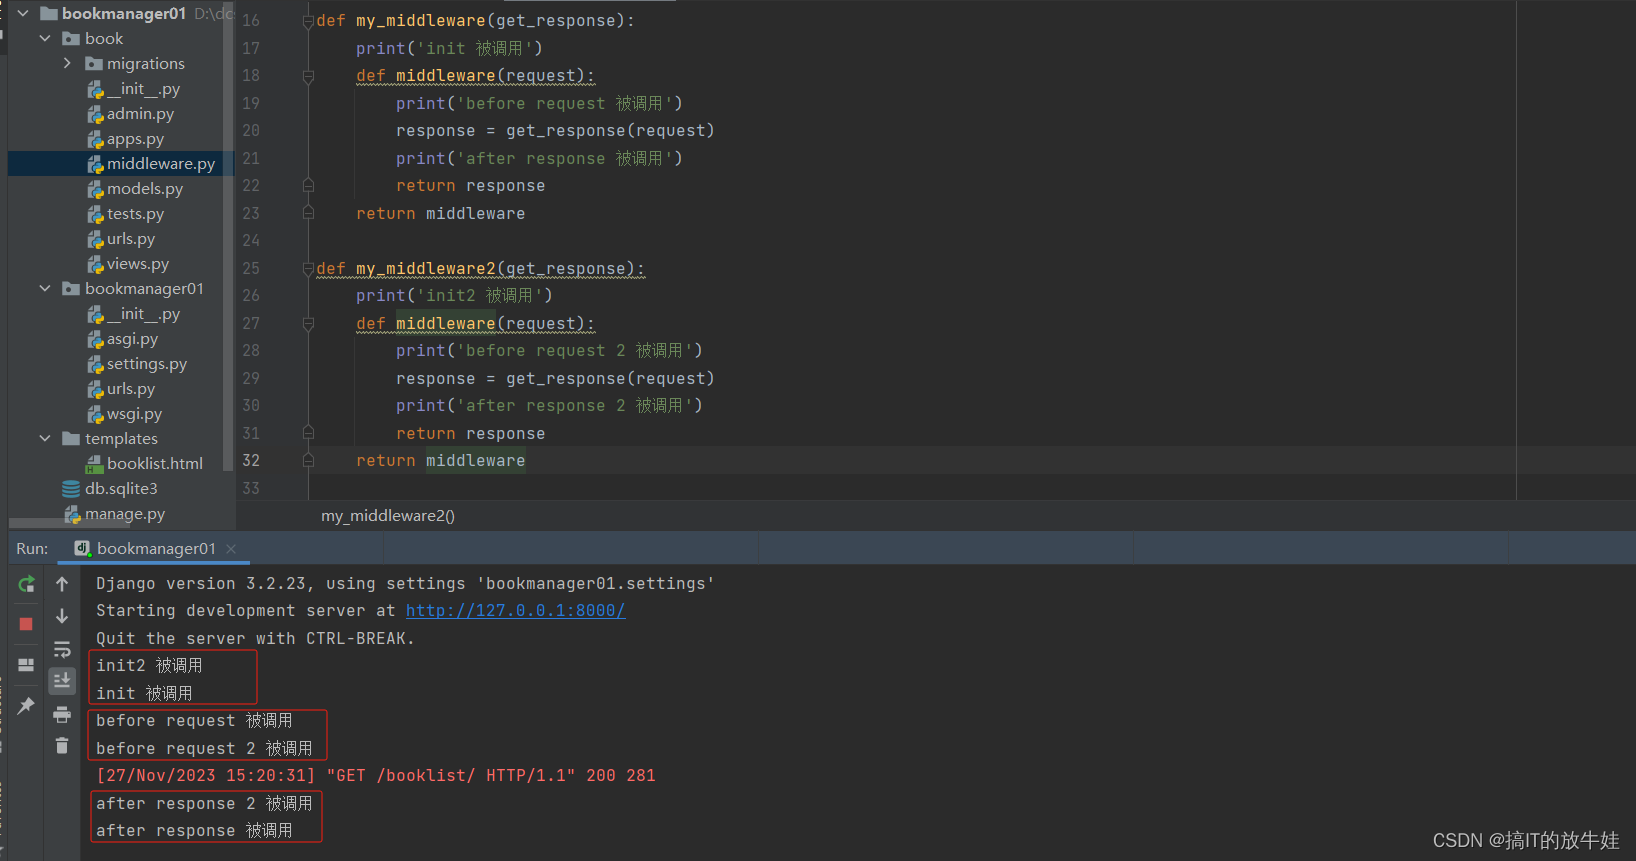The width and height of the screenshot is (1636, 861).
Task: Open the http://127.0.0.1:8000/ link
Action: click(x=515, y=611)
